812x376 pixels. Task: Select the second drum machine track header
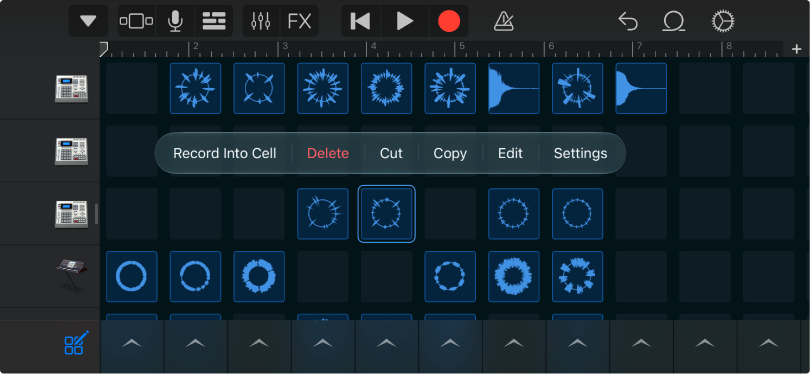[x=71, y=151]
